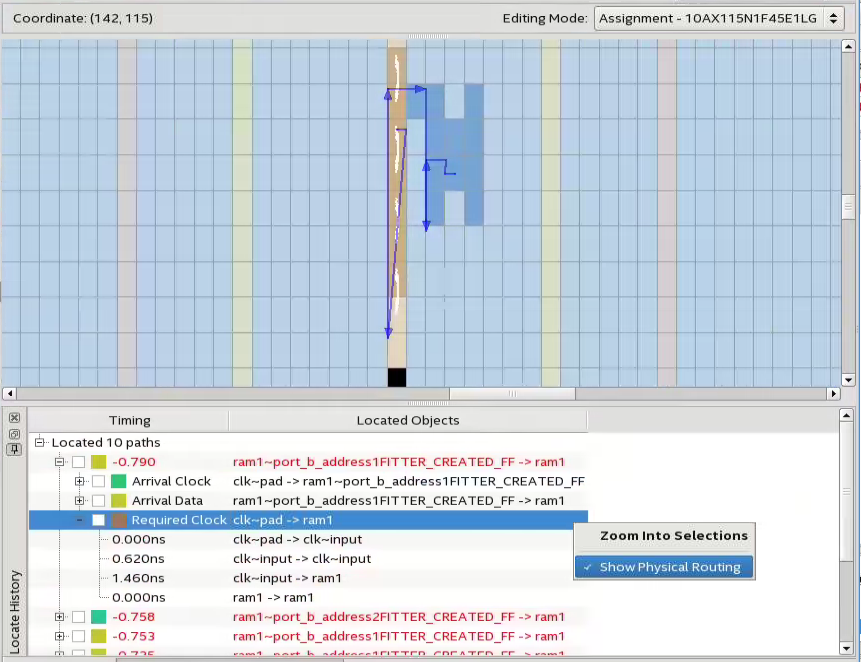Screen dimensions: 861x662
Task: Click the chip view scroll-down arrow
Action: [848, 380]
